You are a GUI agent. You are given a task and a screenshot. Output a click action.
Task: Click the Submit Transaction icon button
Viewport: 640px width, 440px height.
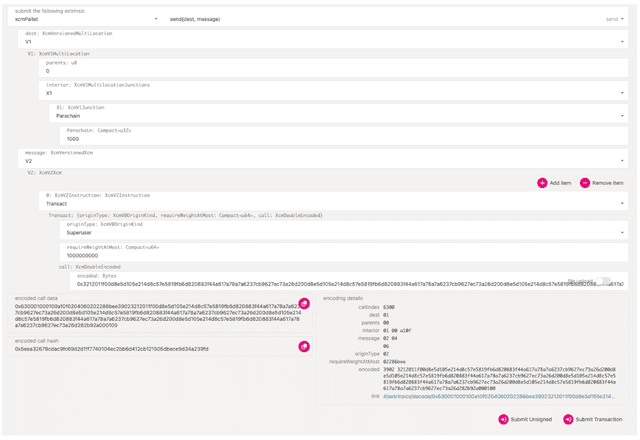point(568,419)
